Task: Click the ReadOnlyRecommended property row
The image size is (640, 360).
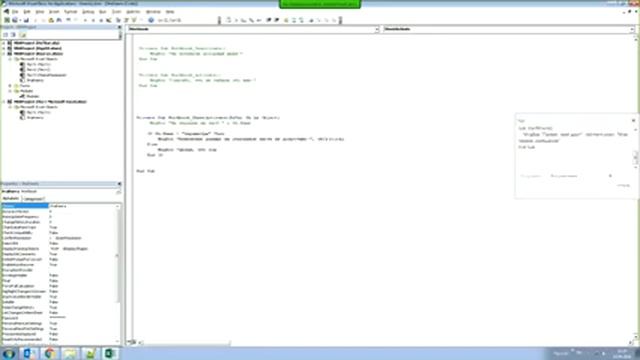Action: pos(59,339)
